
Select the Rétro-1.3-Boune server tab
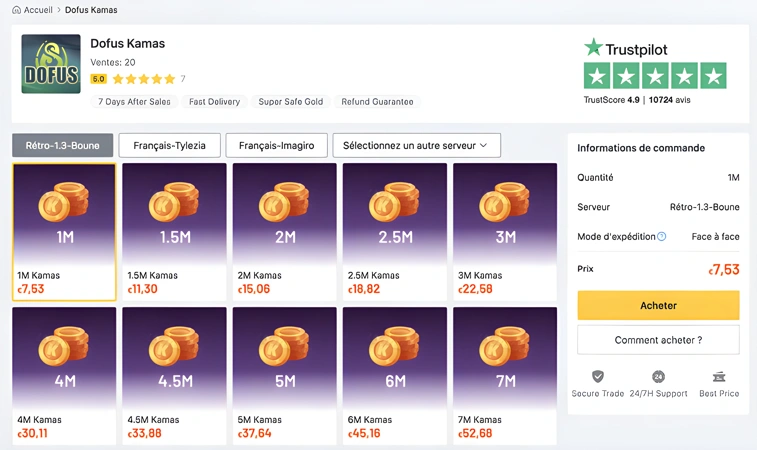(x=62, y=145)
